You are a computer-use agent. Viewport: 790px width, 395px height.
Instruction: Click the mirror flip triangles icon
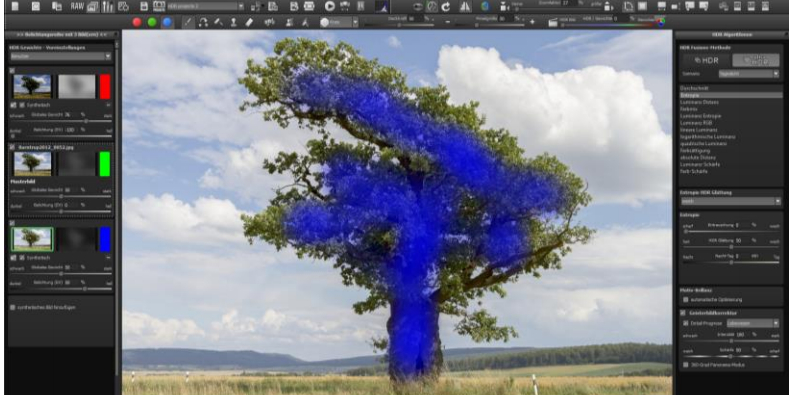click(x=465, y=7)
